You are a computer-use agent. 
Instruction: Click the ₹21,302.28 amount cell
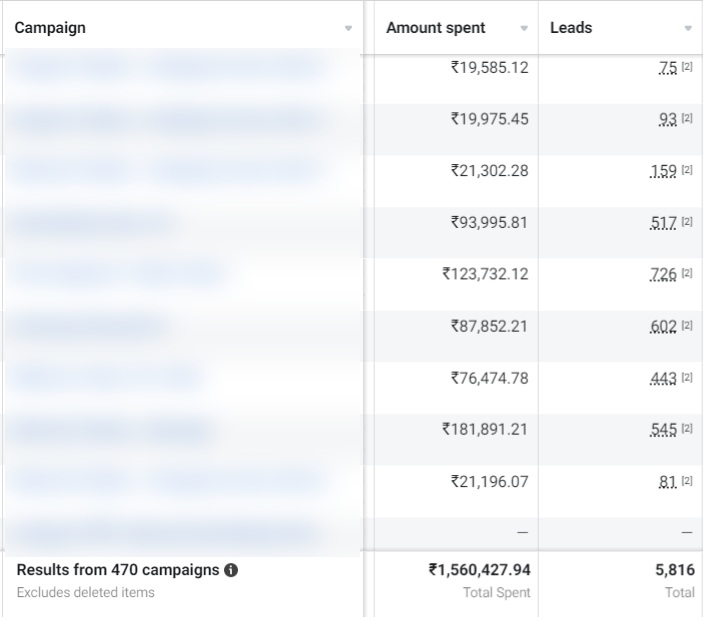click(490, 171)
